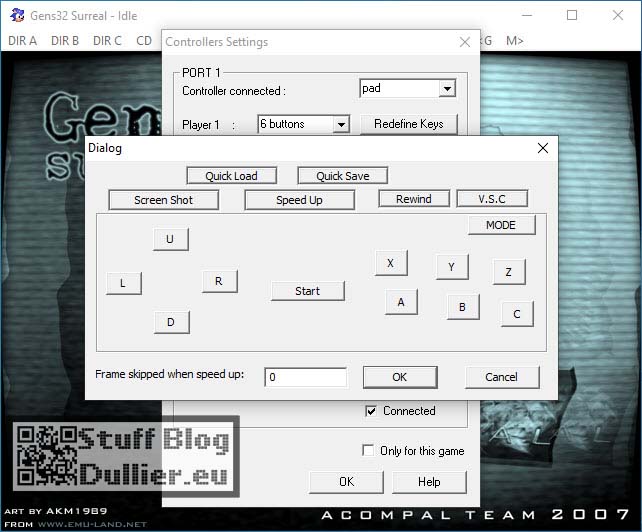Click the Quick Load button
This screenshot has width=642, height=532.
click(231, 176)
